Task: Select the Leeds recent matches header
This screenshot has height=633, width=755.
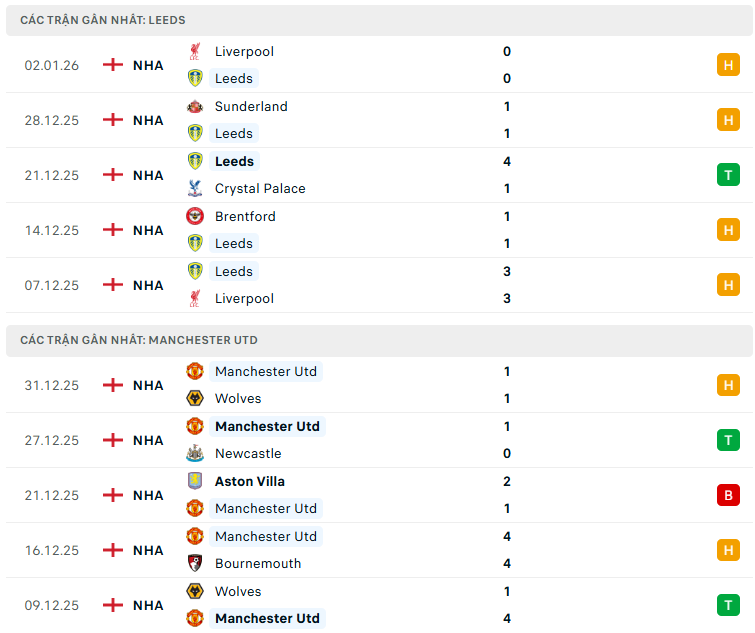Action: coord(103,20)
